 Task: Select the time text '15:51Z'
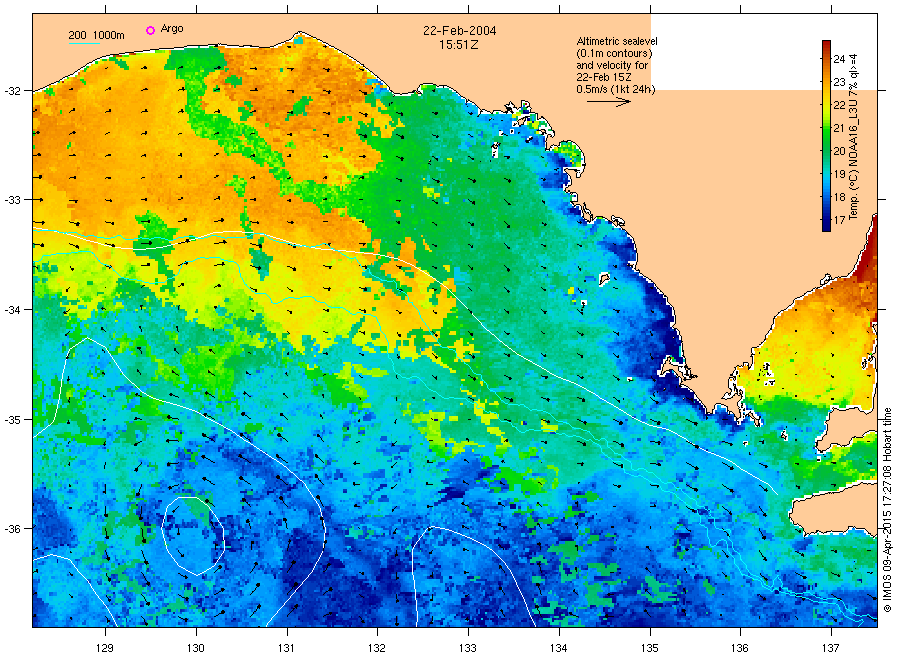(459, 44)
